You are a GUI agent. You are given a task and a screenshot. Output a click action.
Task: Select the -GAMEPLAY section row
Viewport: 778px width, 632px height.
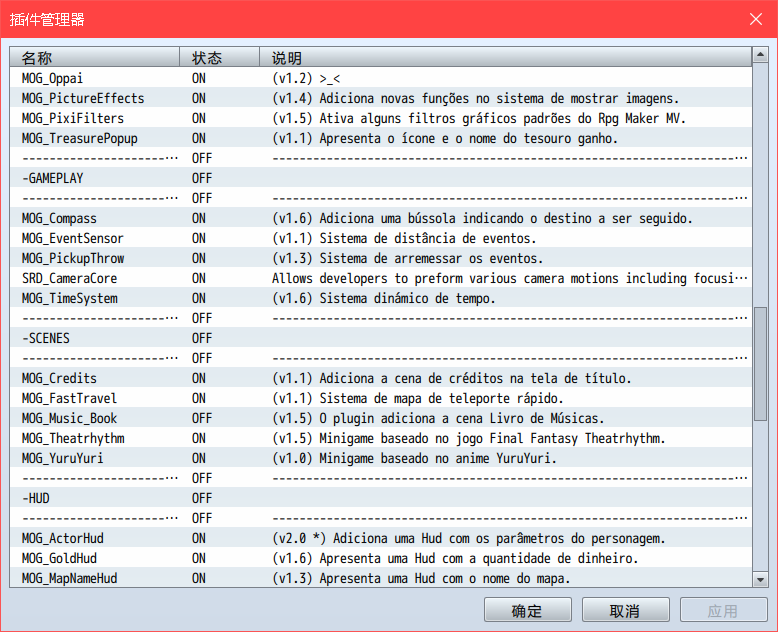pyautogui.click(x=381, y=178)
